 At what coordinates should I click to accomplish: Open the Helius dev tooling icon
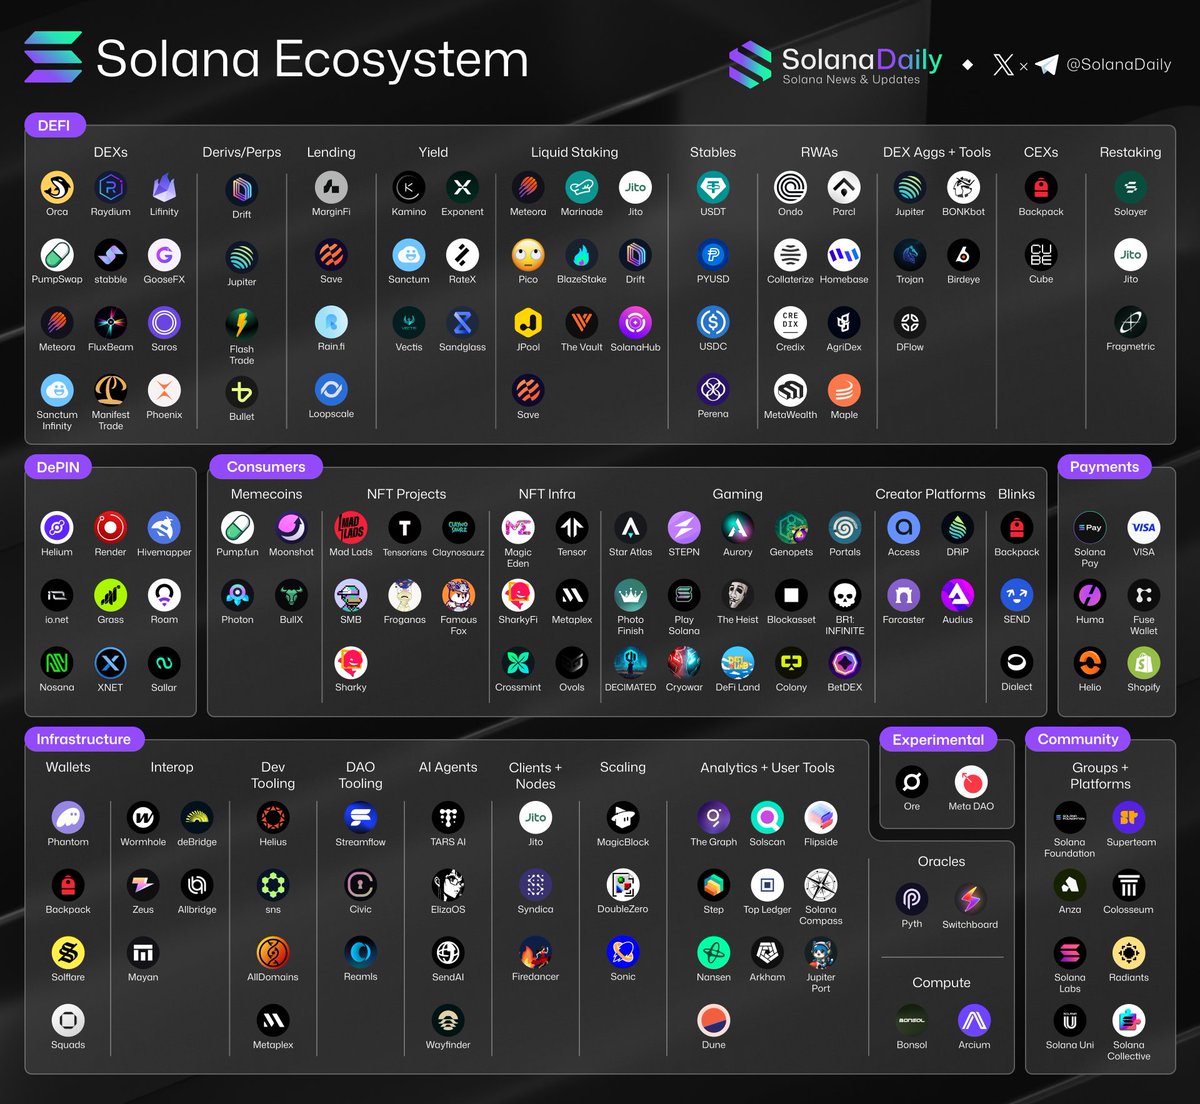pyautogui.click(x=273, y=817)
